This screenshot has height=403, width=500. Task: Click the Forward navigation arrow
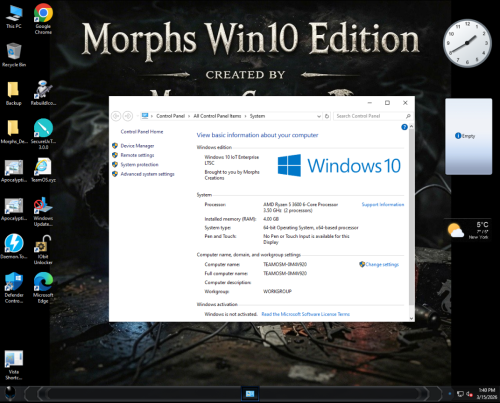tap(128, 116)
